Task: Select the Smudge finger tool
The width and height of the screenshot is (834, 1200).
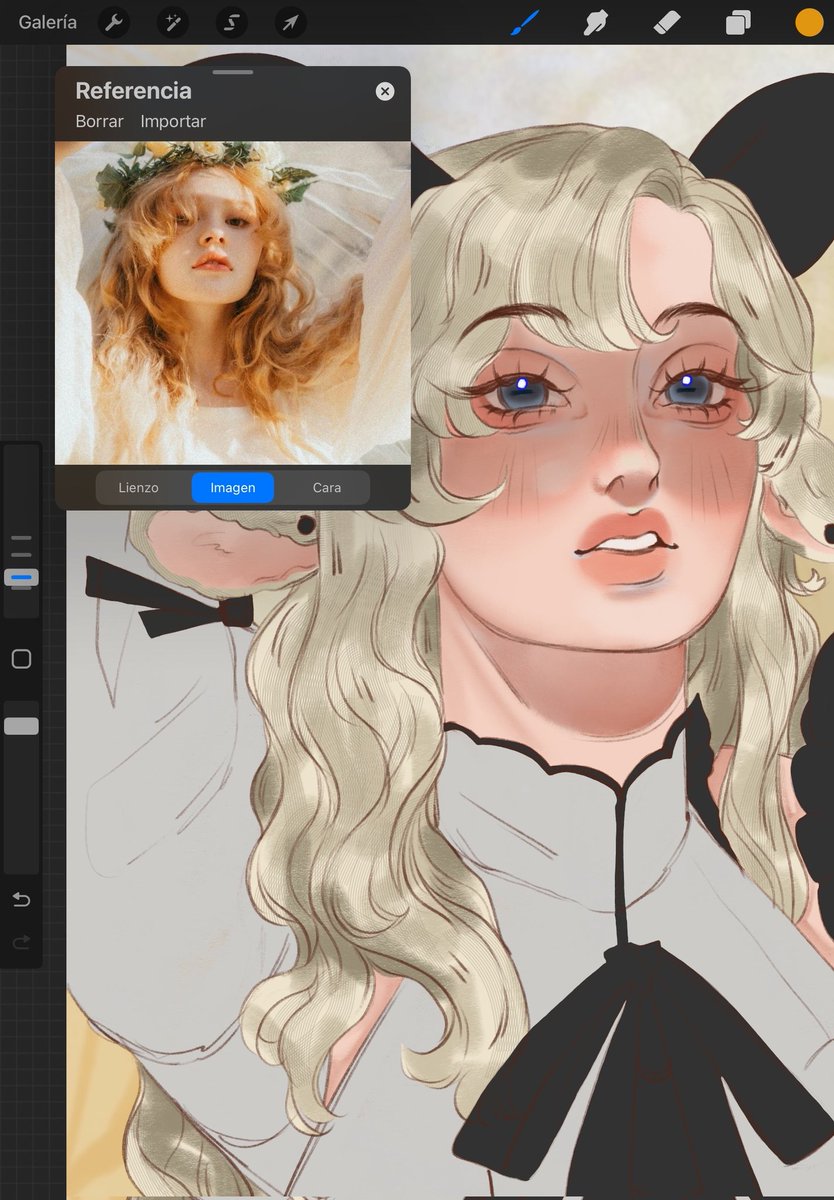Action: [597, 22]
